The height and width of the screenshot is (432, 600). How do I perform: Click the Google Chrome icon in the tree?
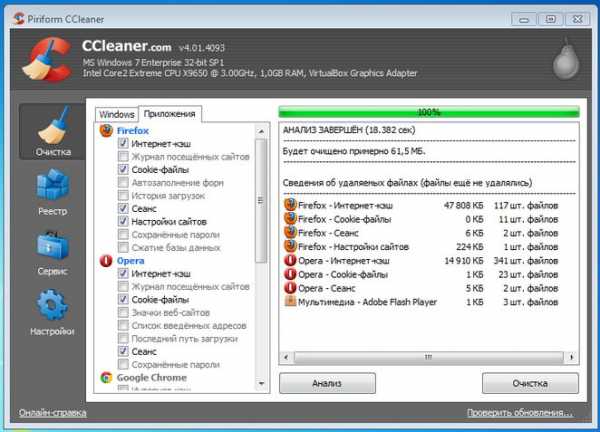106,377
